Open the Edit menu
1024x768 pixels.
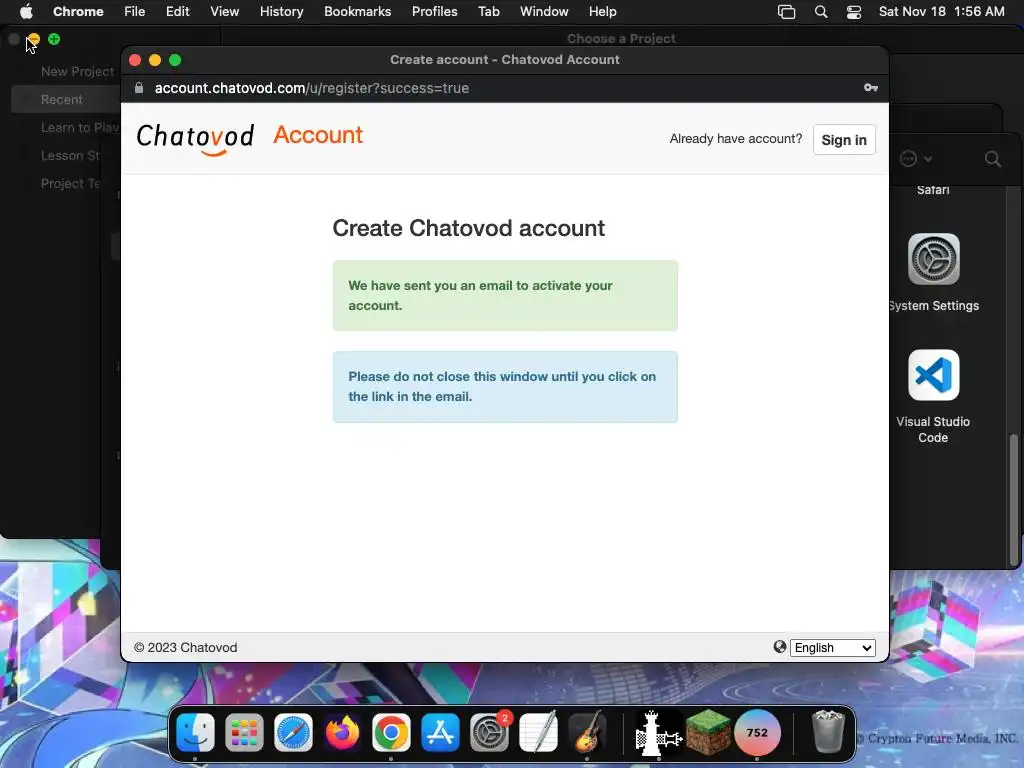[177, 11]
